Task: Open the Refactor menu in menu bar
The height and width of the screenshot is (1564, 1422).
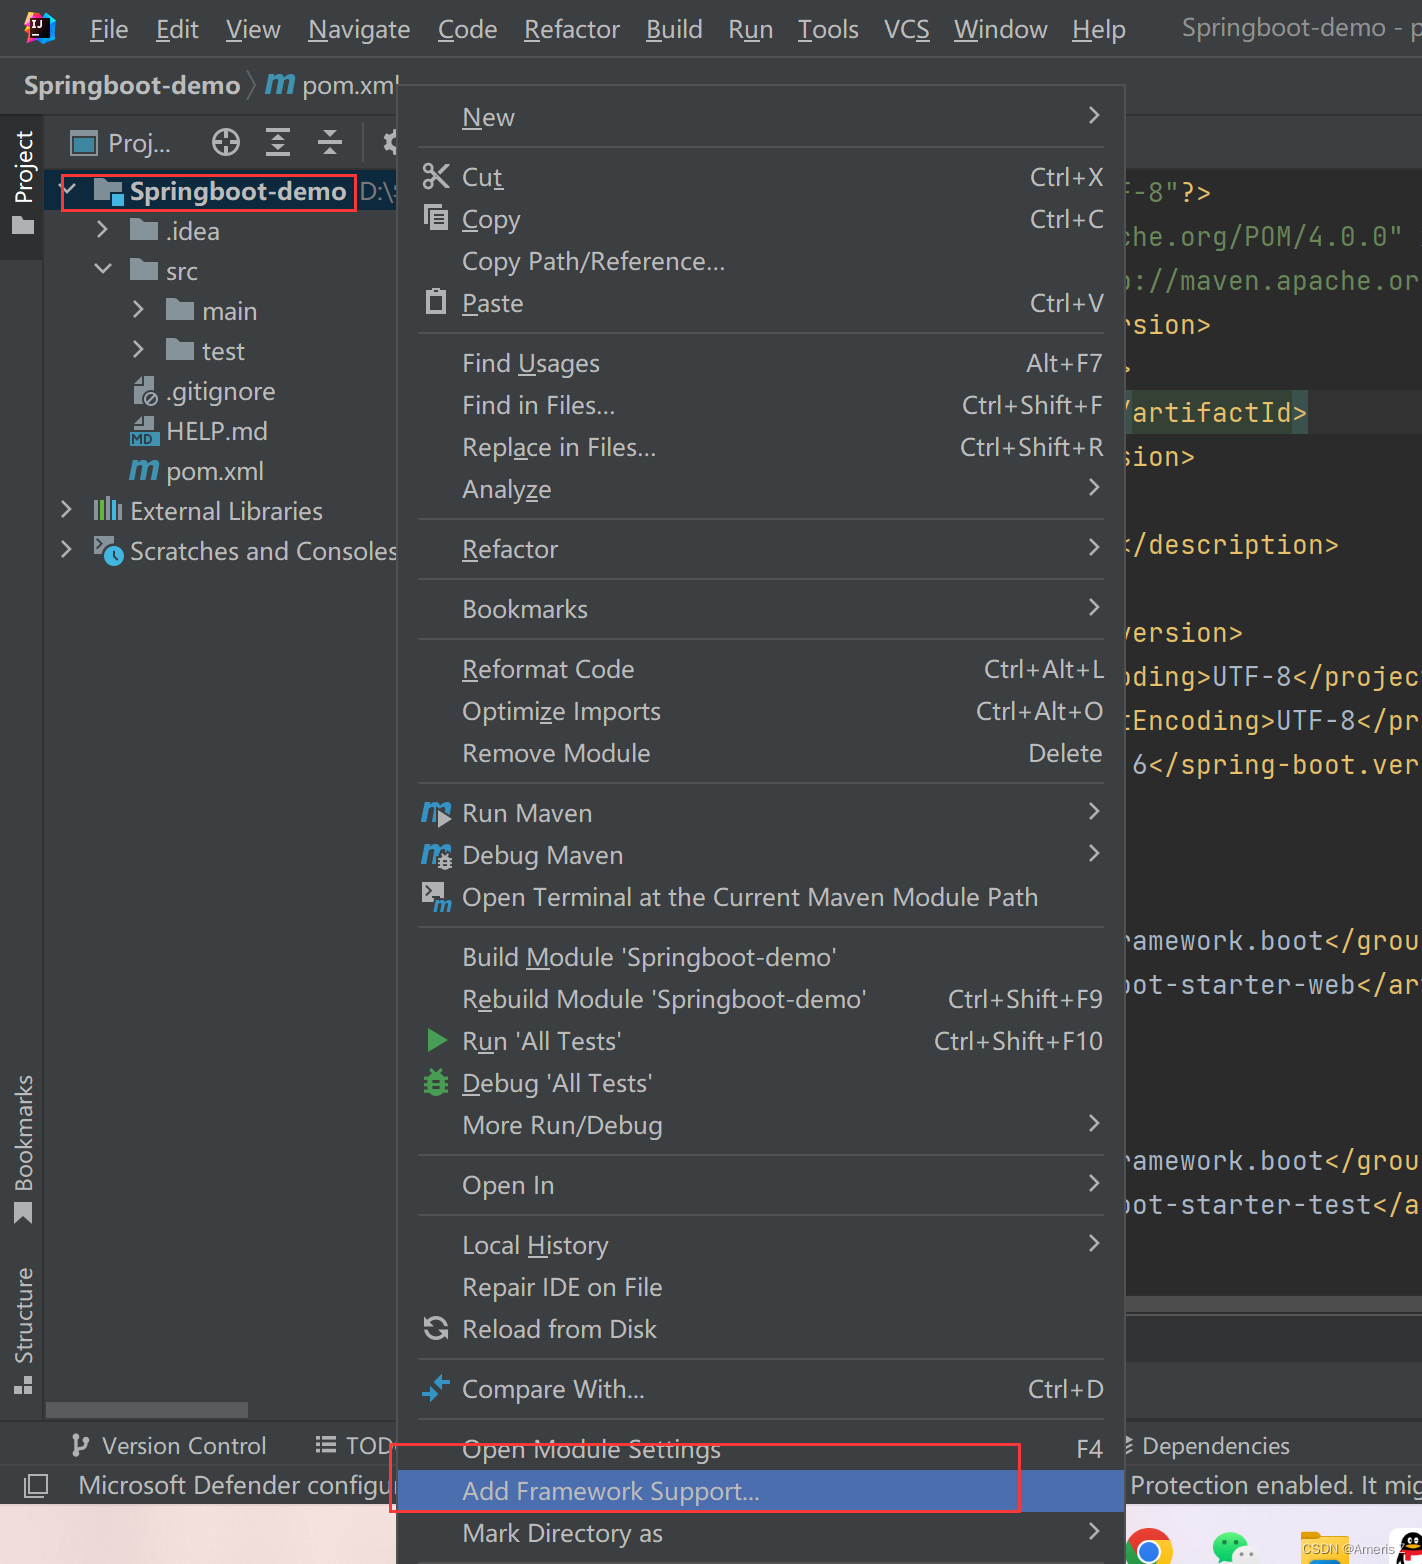Action: pos(572,30)
